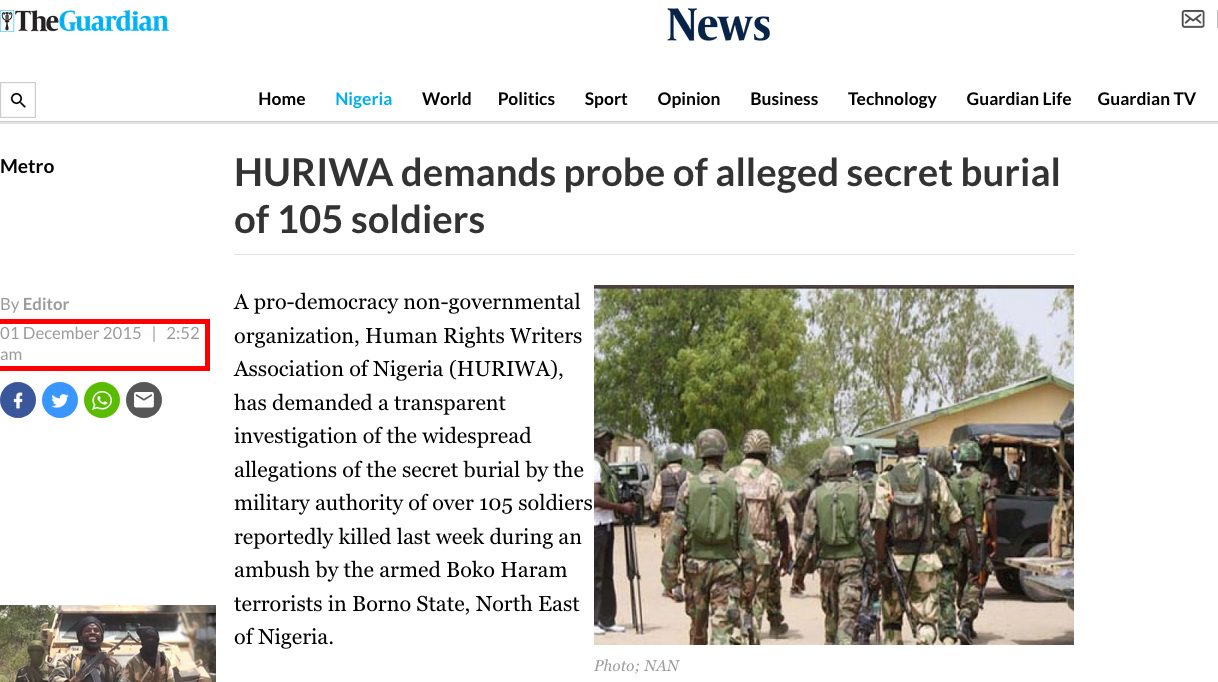1218x682 pixels.
Task: Open the Politics section
Action: coord(526,99)
